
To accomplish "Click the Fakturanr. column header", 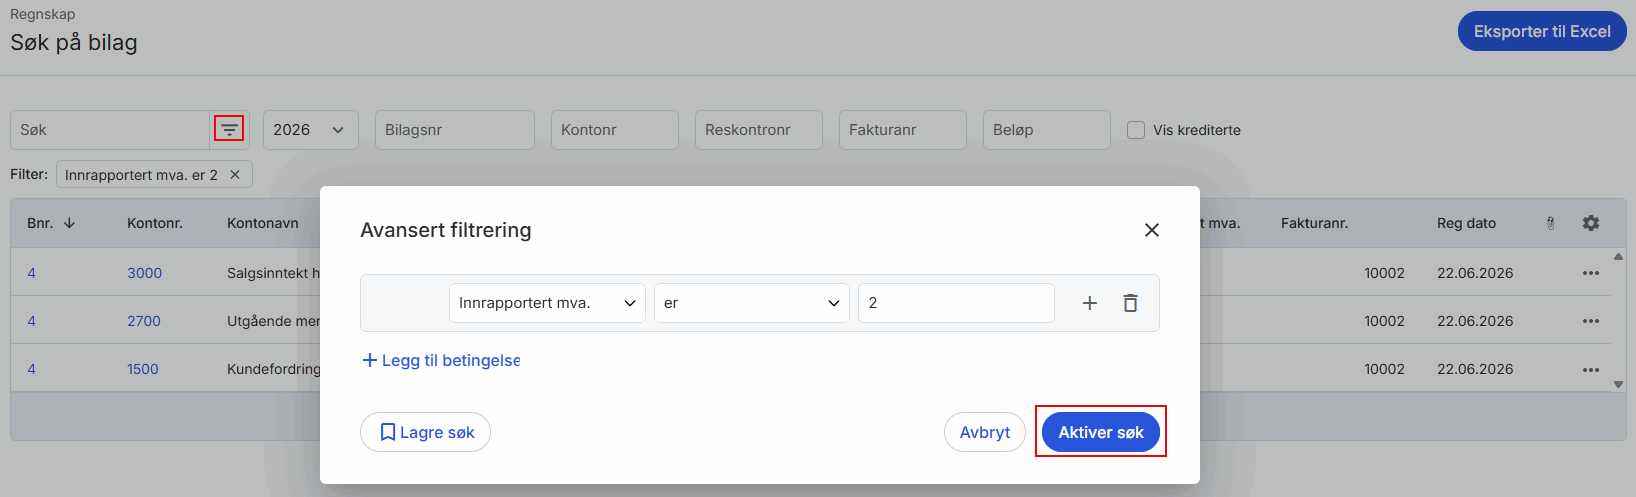I will (x=1314, y=223).
